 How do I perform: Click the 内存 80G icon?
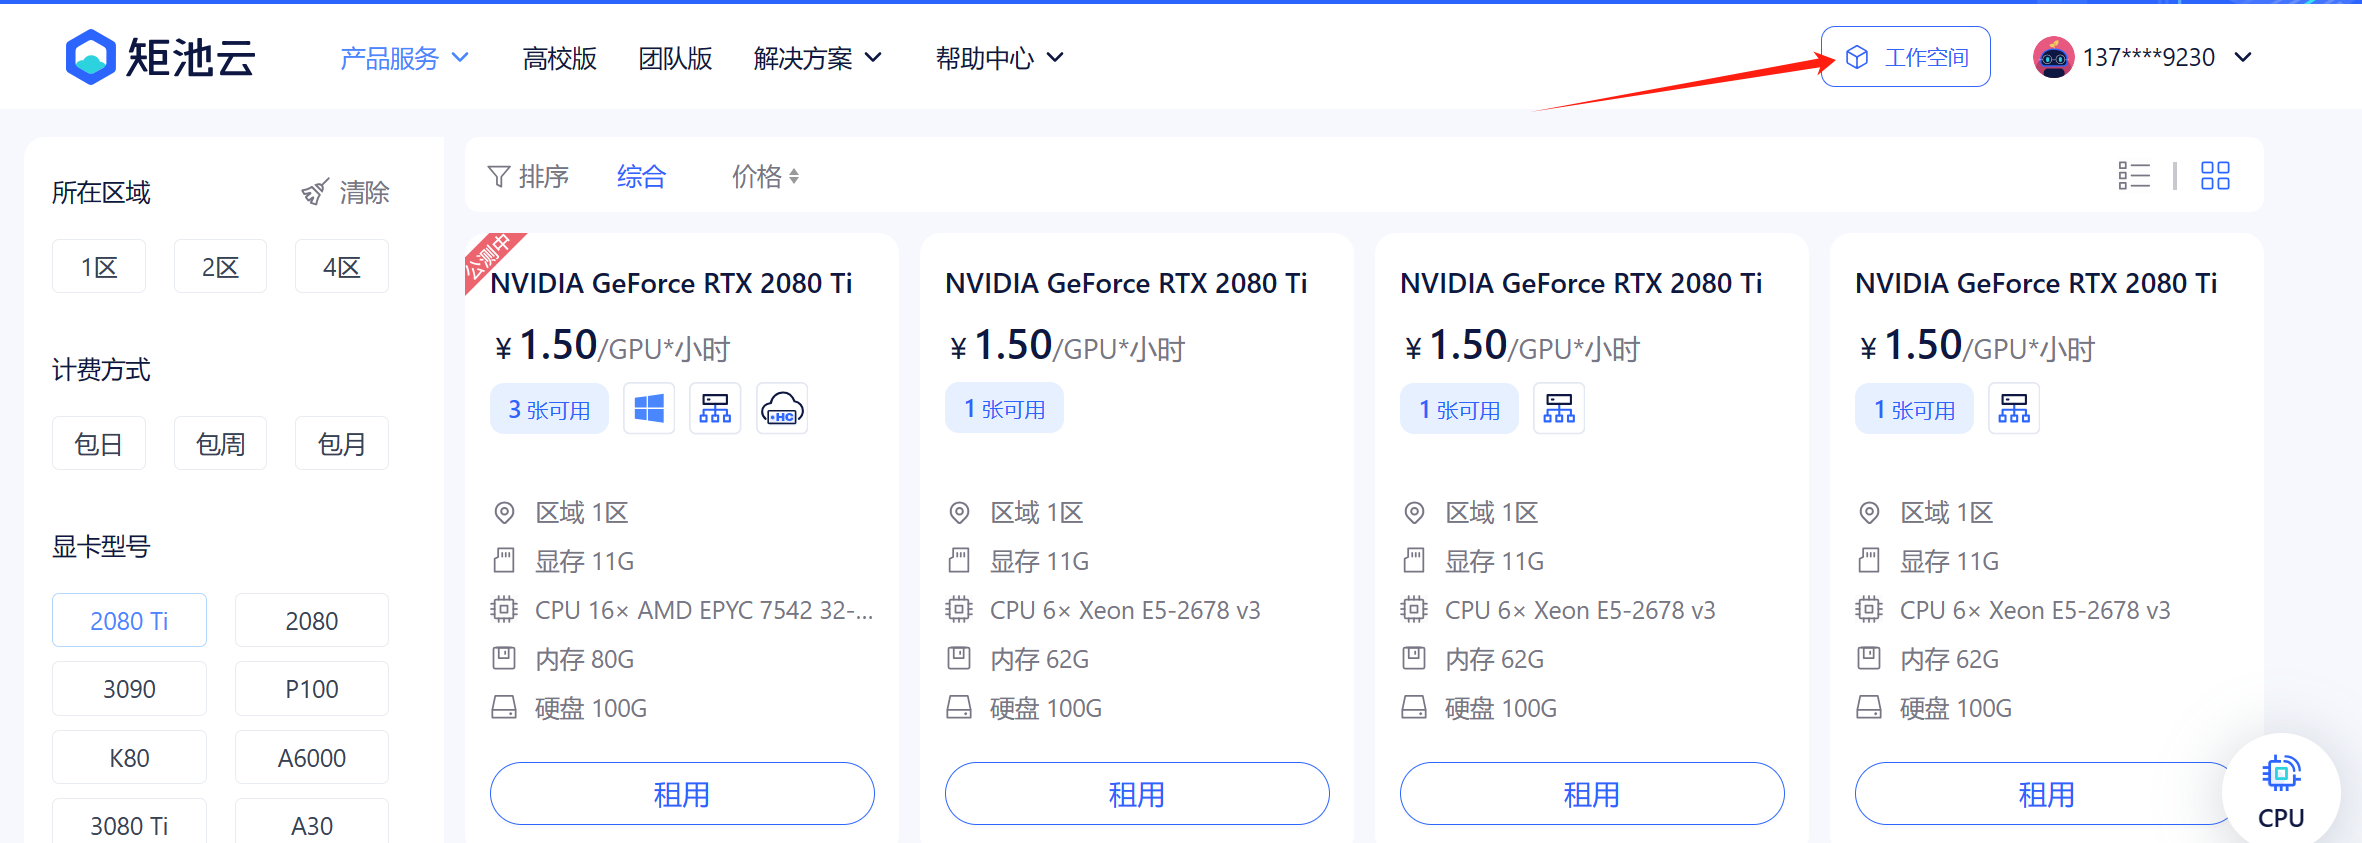point(504,658)
